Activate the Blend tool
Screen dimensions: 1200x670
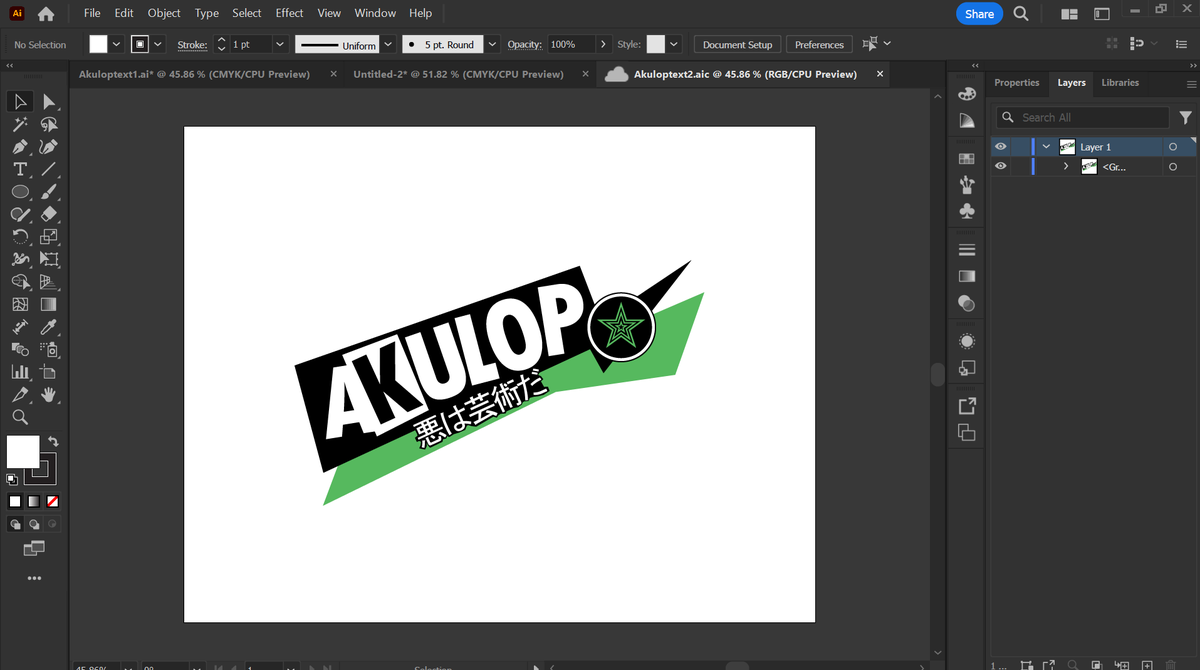point(20,349)
